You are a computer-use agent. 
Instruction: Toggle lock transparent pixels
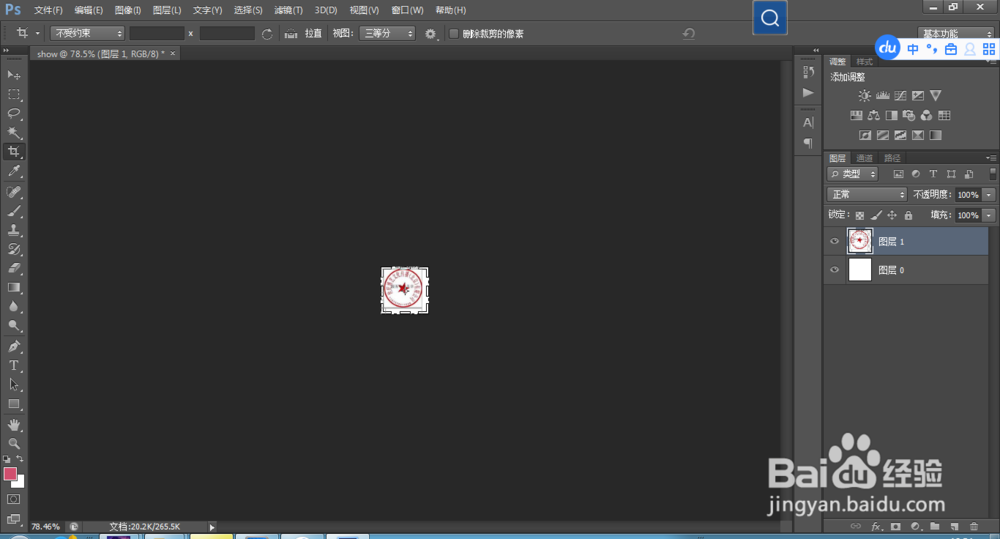click(860, 216)
